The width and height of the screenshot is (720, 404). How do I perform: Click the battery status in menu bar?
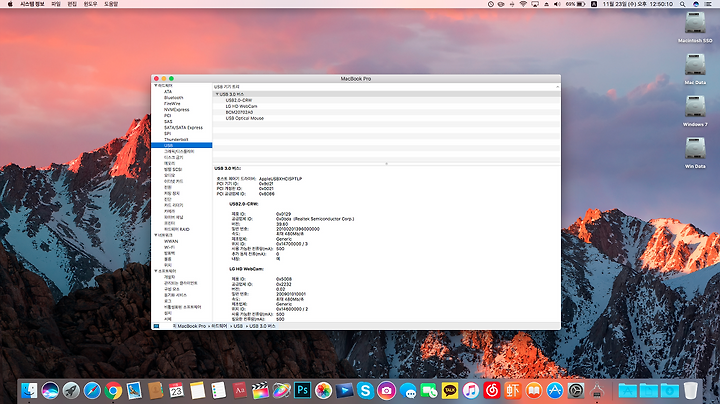pyautogui.click(x=575, y=4)
